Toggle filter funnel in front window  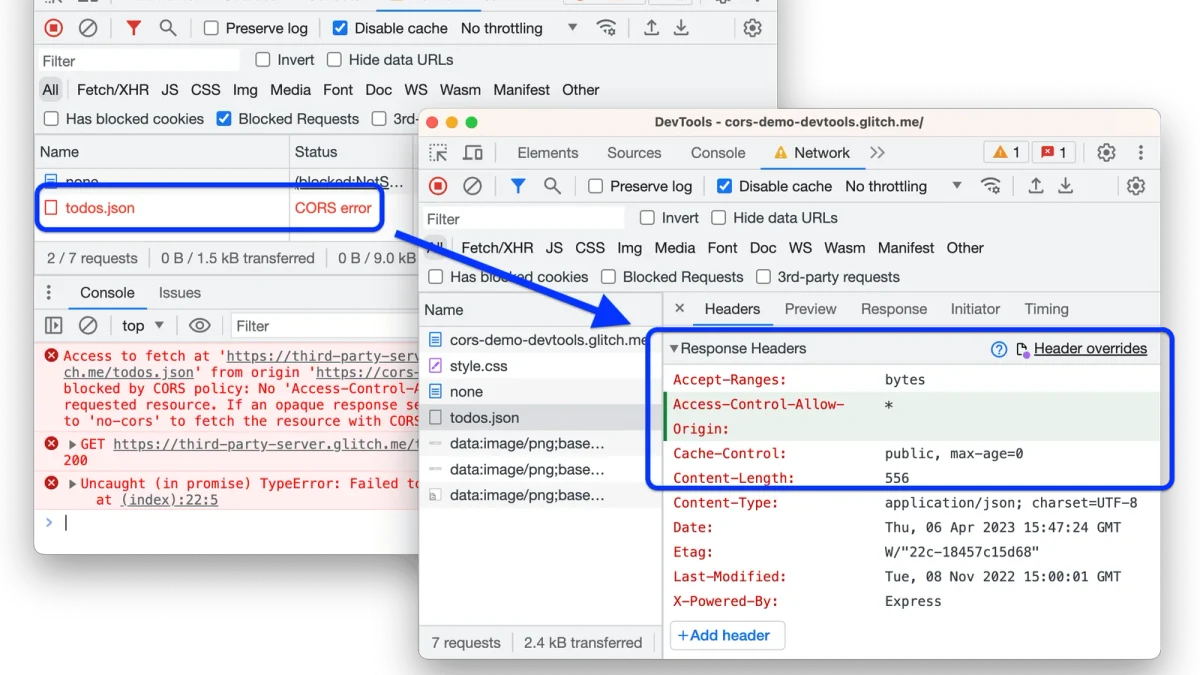(517, 186)
